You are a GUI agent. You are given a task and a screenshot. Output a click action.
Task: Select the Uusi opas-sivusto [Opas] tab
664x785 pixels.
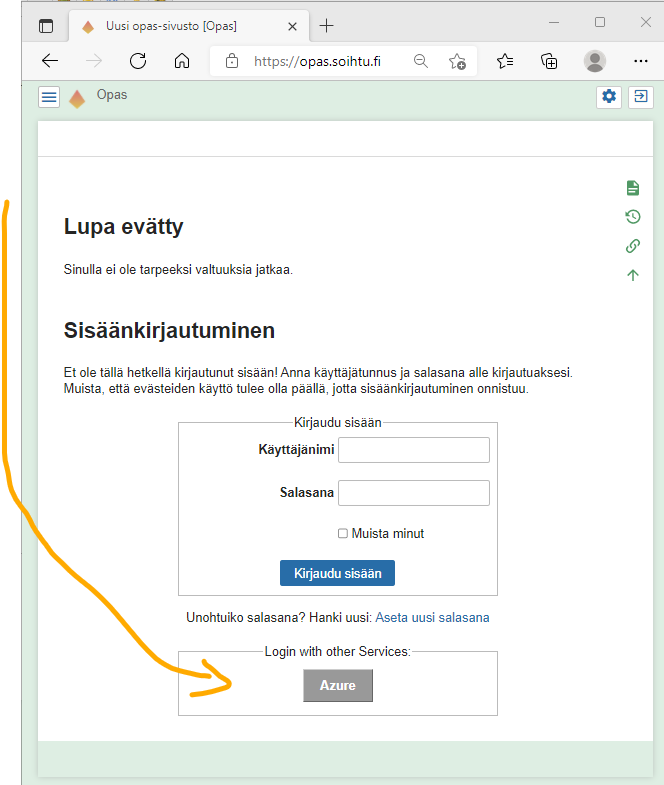189,26
